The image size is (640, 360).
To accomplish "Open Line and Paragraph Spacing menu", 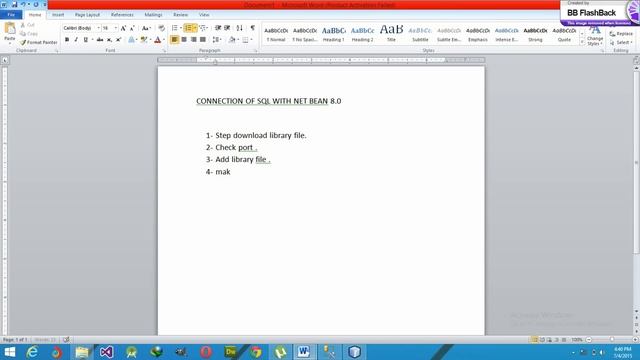I will click(217, 40).
